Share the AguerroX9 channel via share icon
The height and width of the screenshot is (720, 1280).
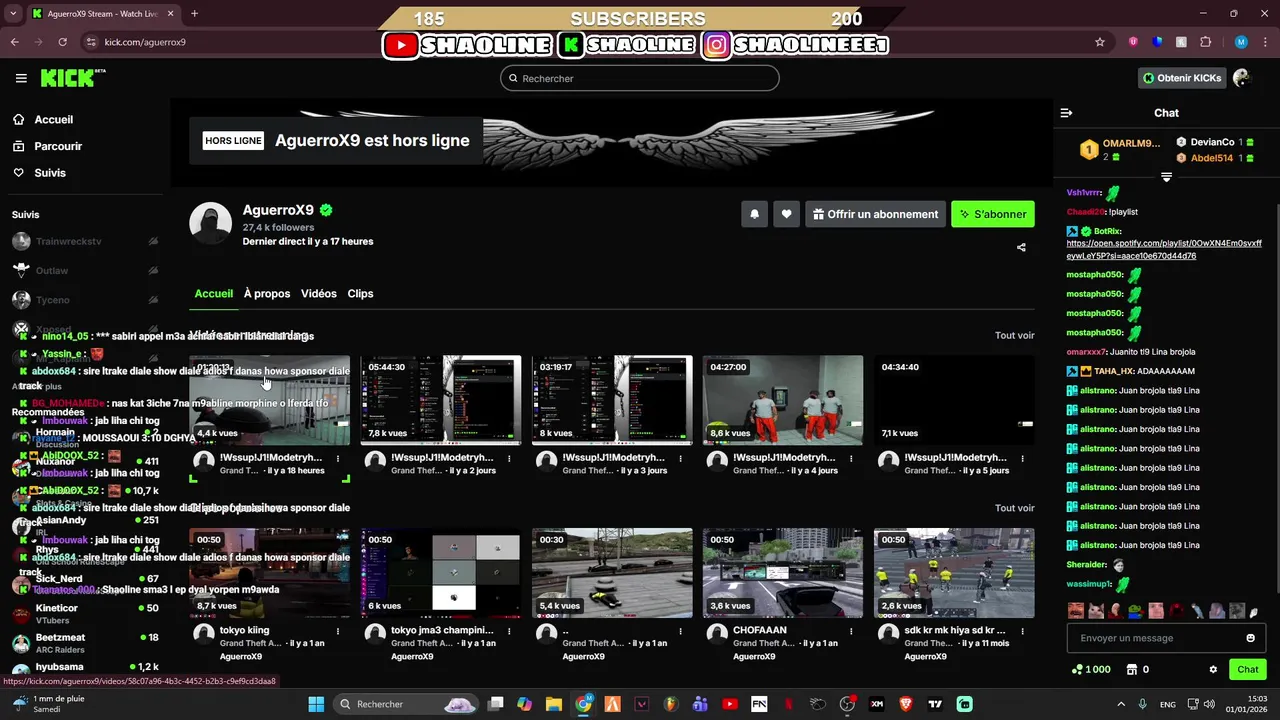[1021, 247]
